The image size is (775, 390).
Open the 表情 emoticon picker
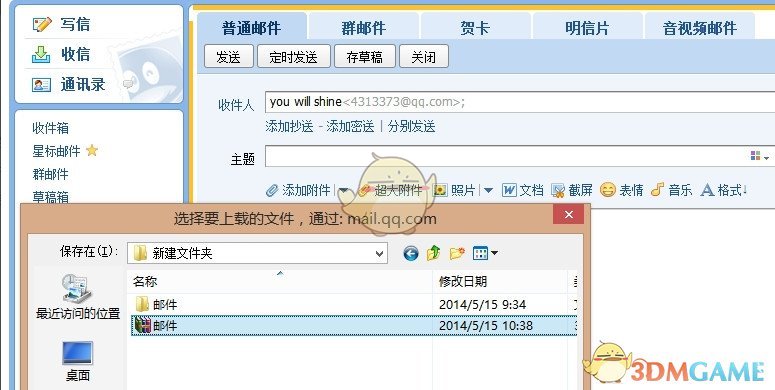[x=622, y=190]
